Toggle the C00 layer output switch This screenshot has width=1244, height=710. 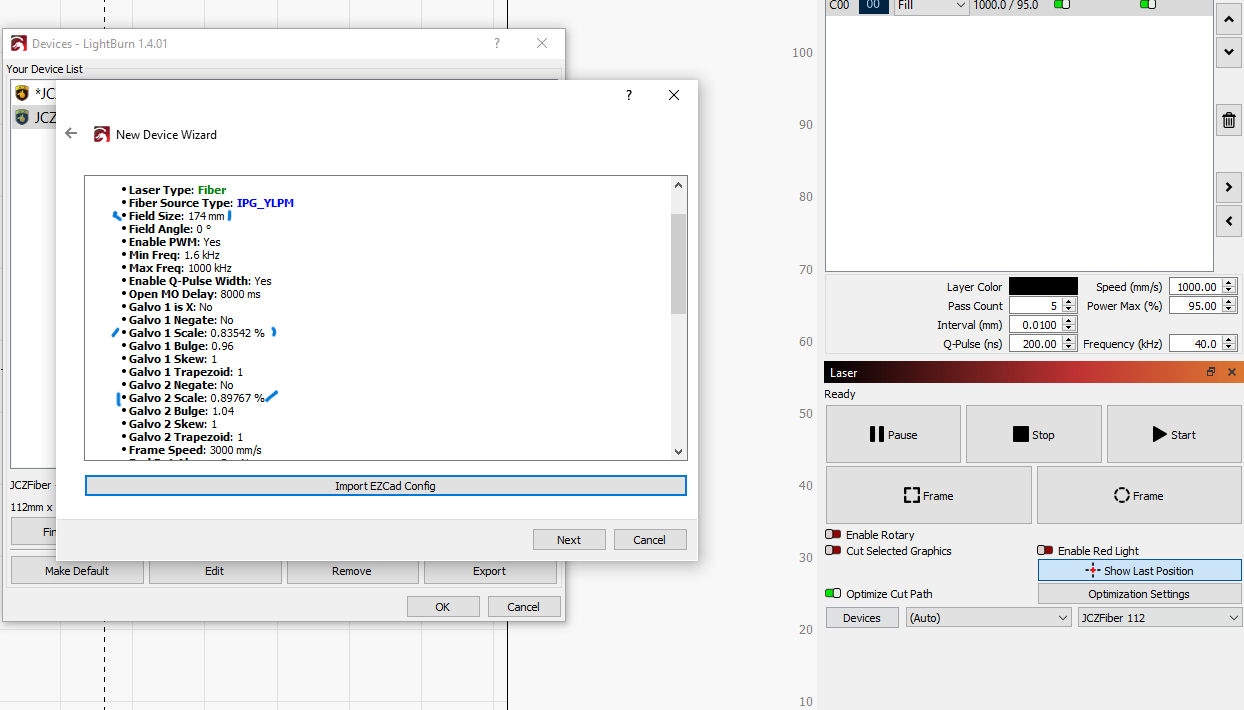click(x=1062, y=5)
